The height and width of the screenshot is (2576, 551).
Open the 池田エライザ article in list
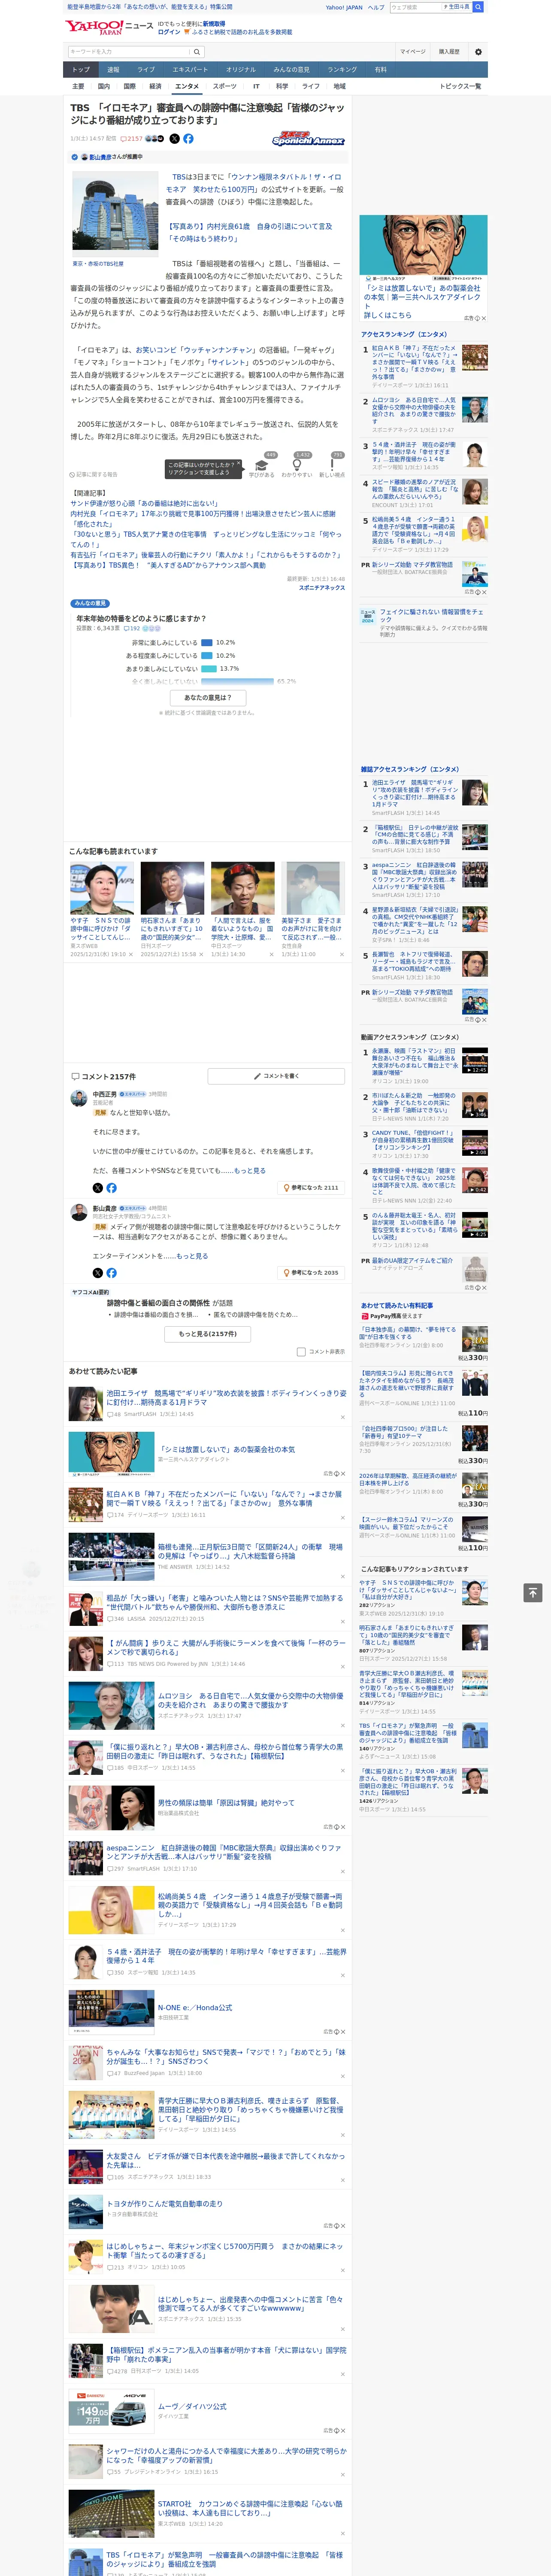227,1397
